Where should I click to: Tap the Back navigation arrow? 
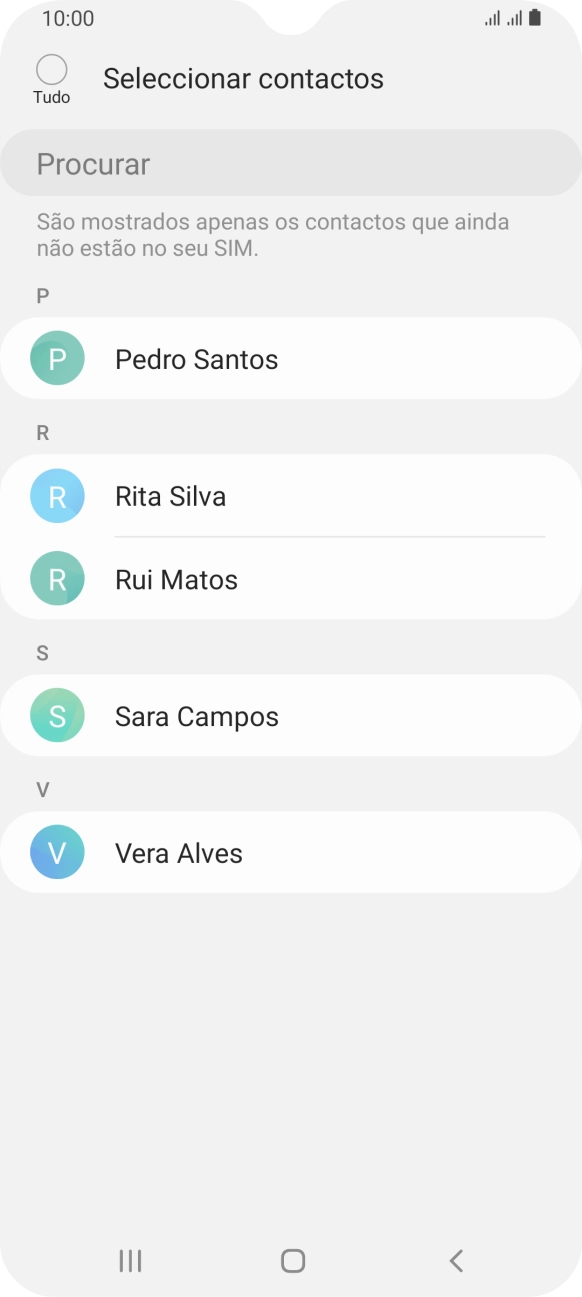coord(456,1261)
